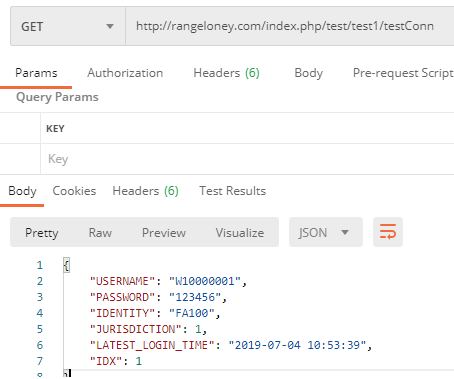Select the response Body tab
Viewport: 454px width, 379px height.
coord(22,191)
